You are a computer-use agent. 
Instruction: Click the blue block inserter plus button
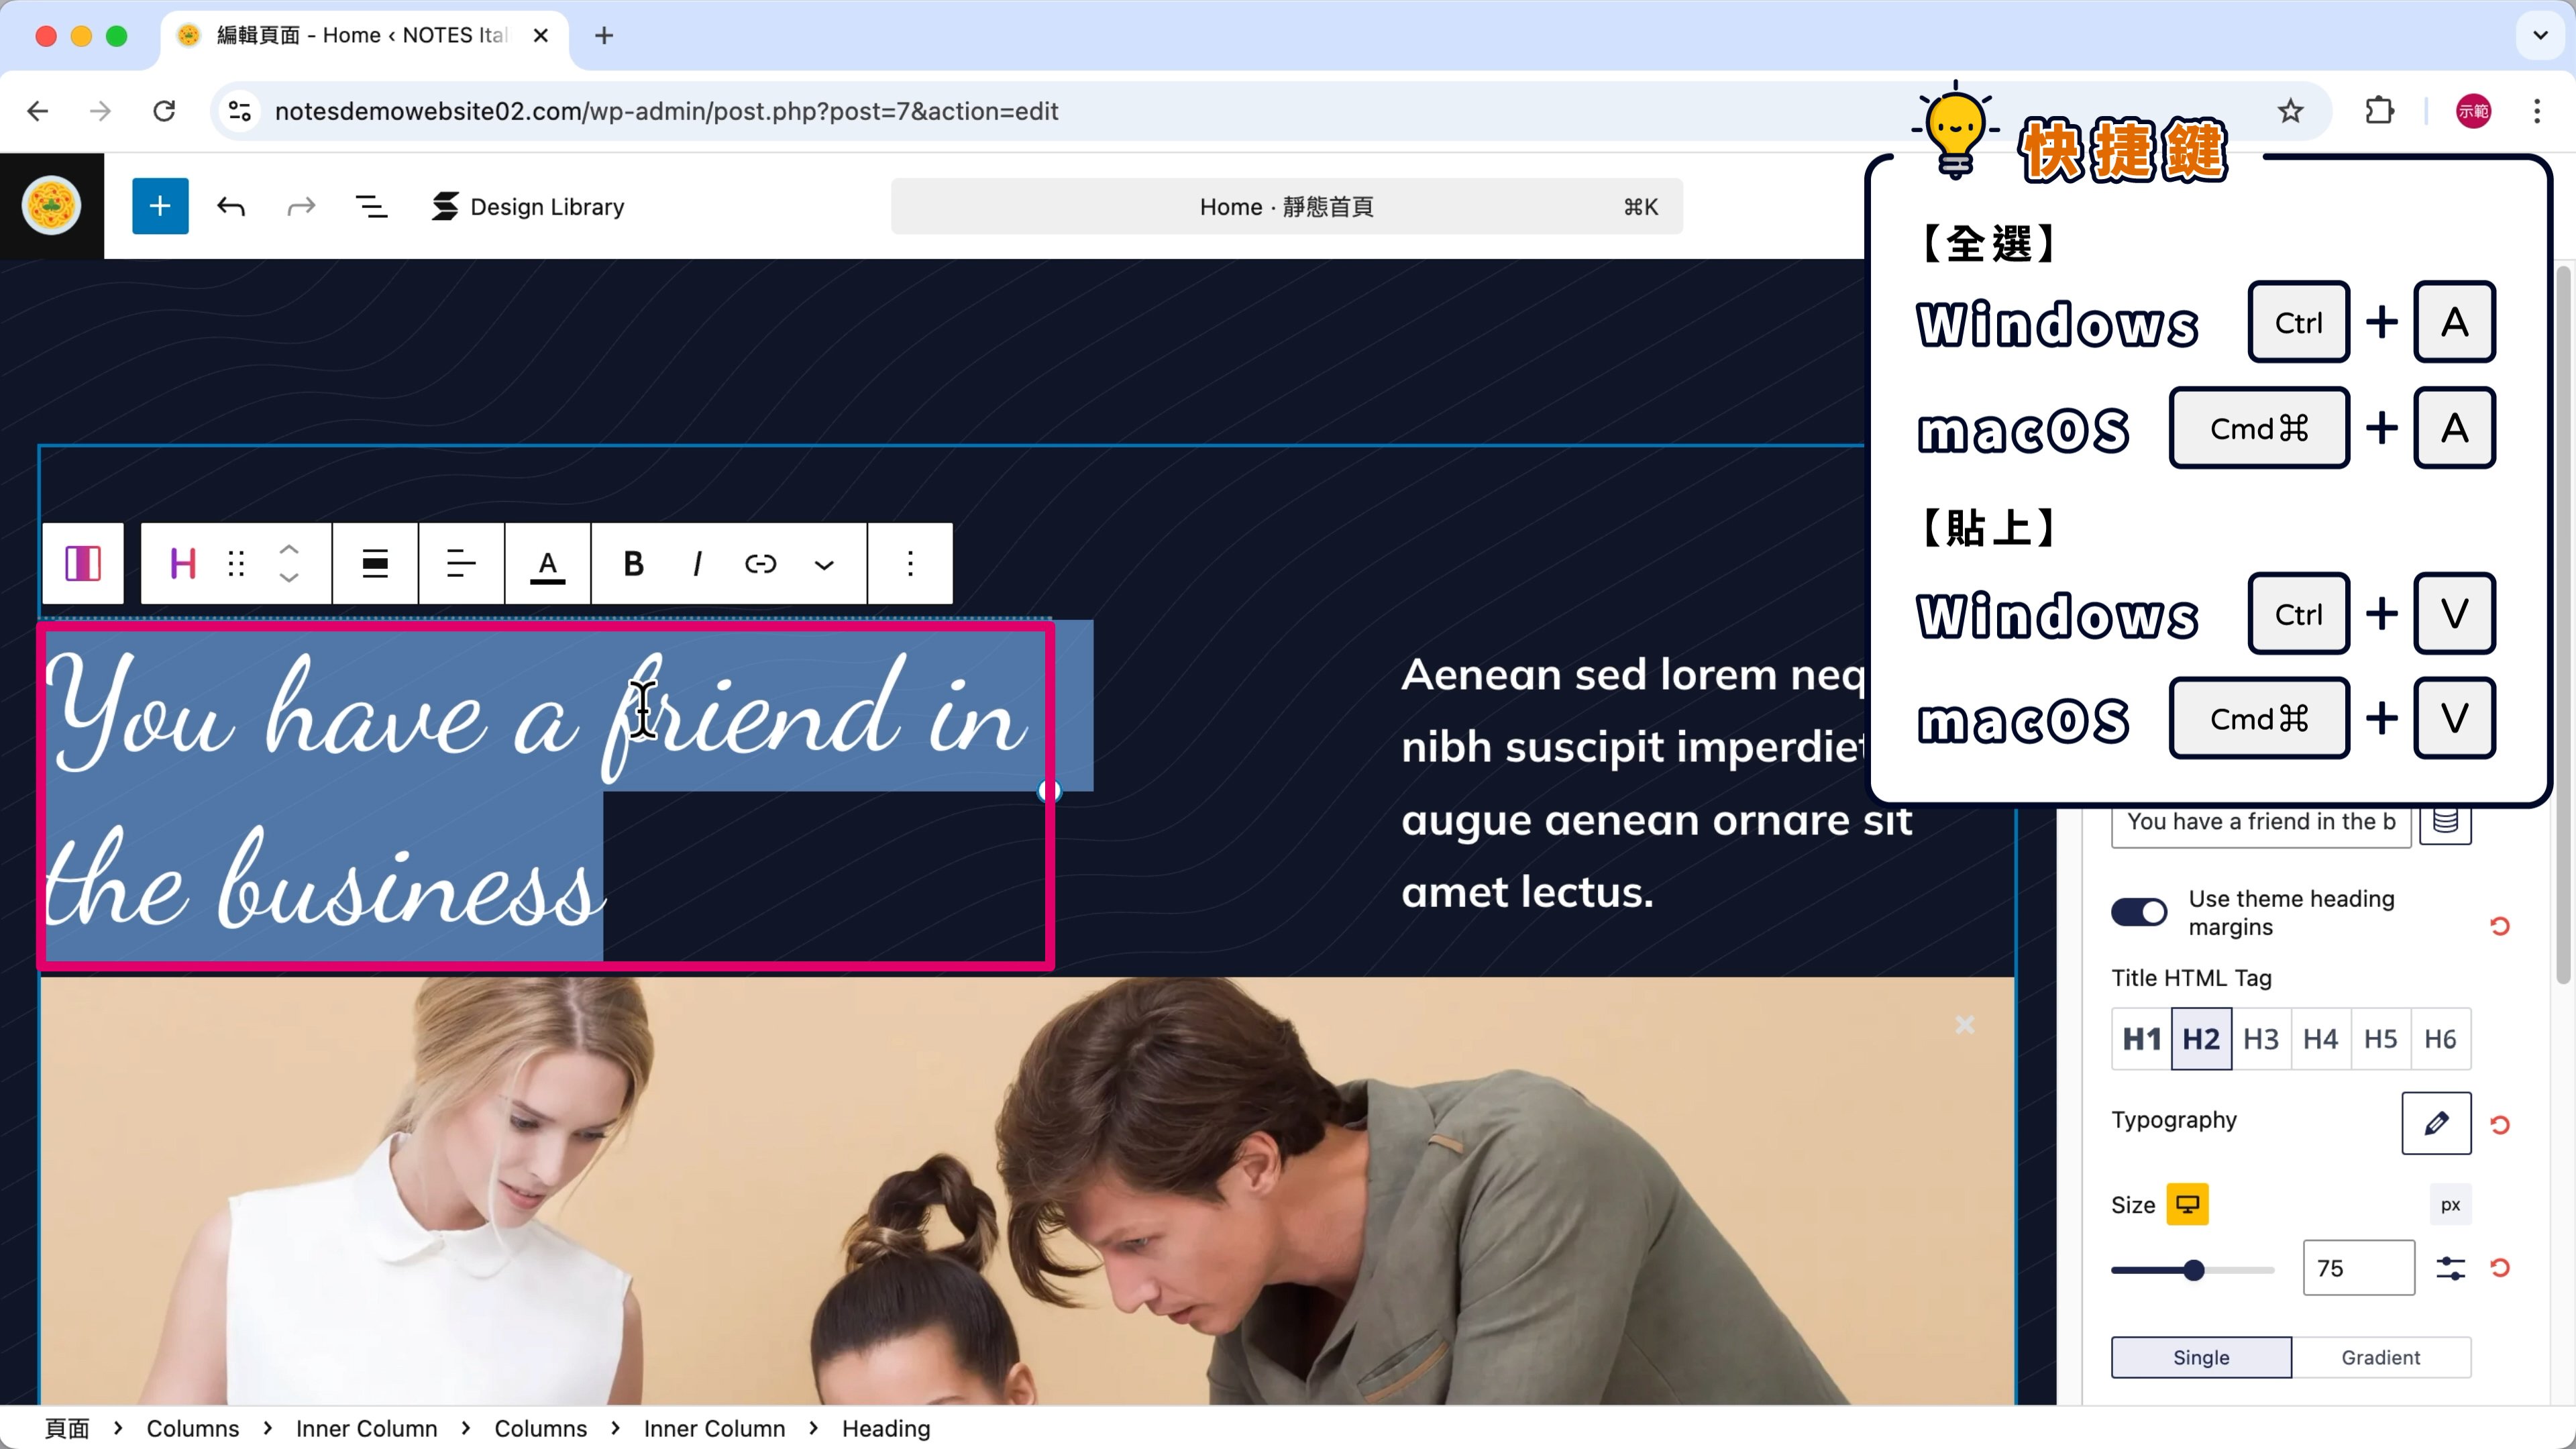tap(160, 206)
